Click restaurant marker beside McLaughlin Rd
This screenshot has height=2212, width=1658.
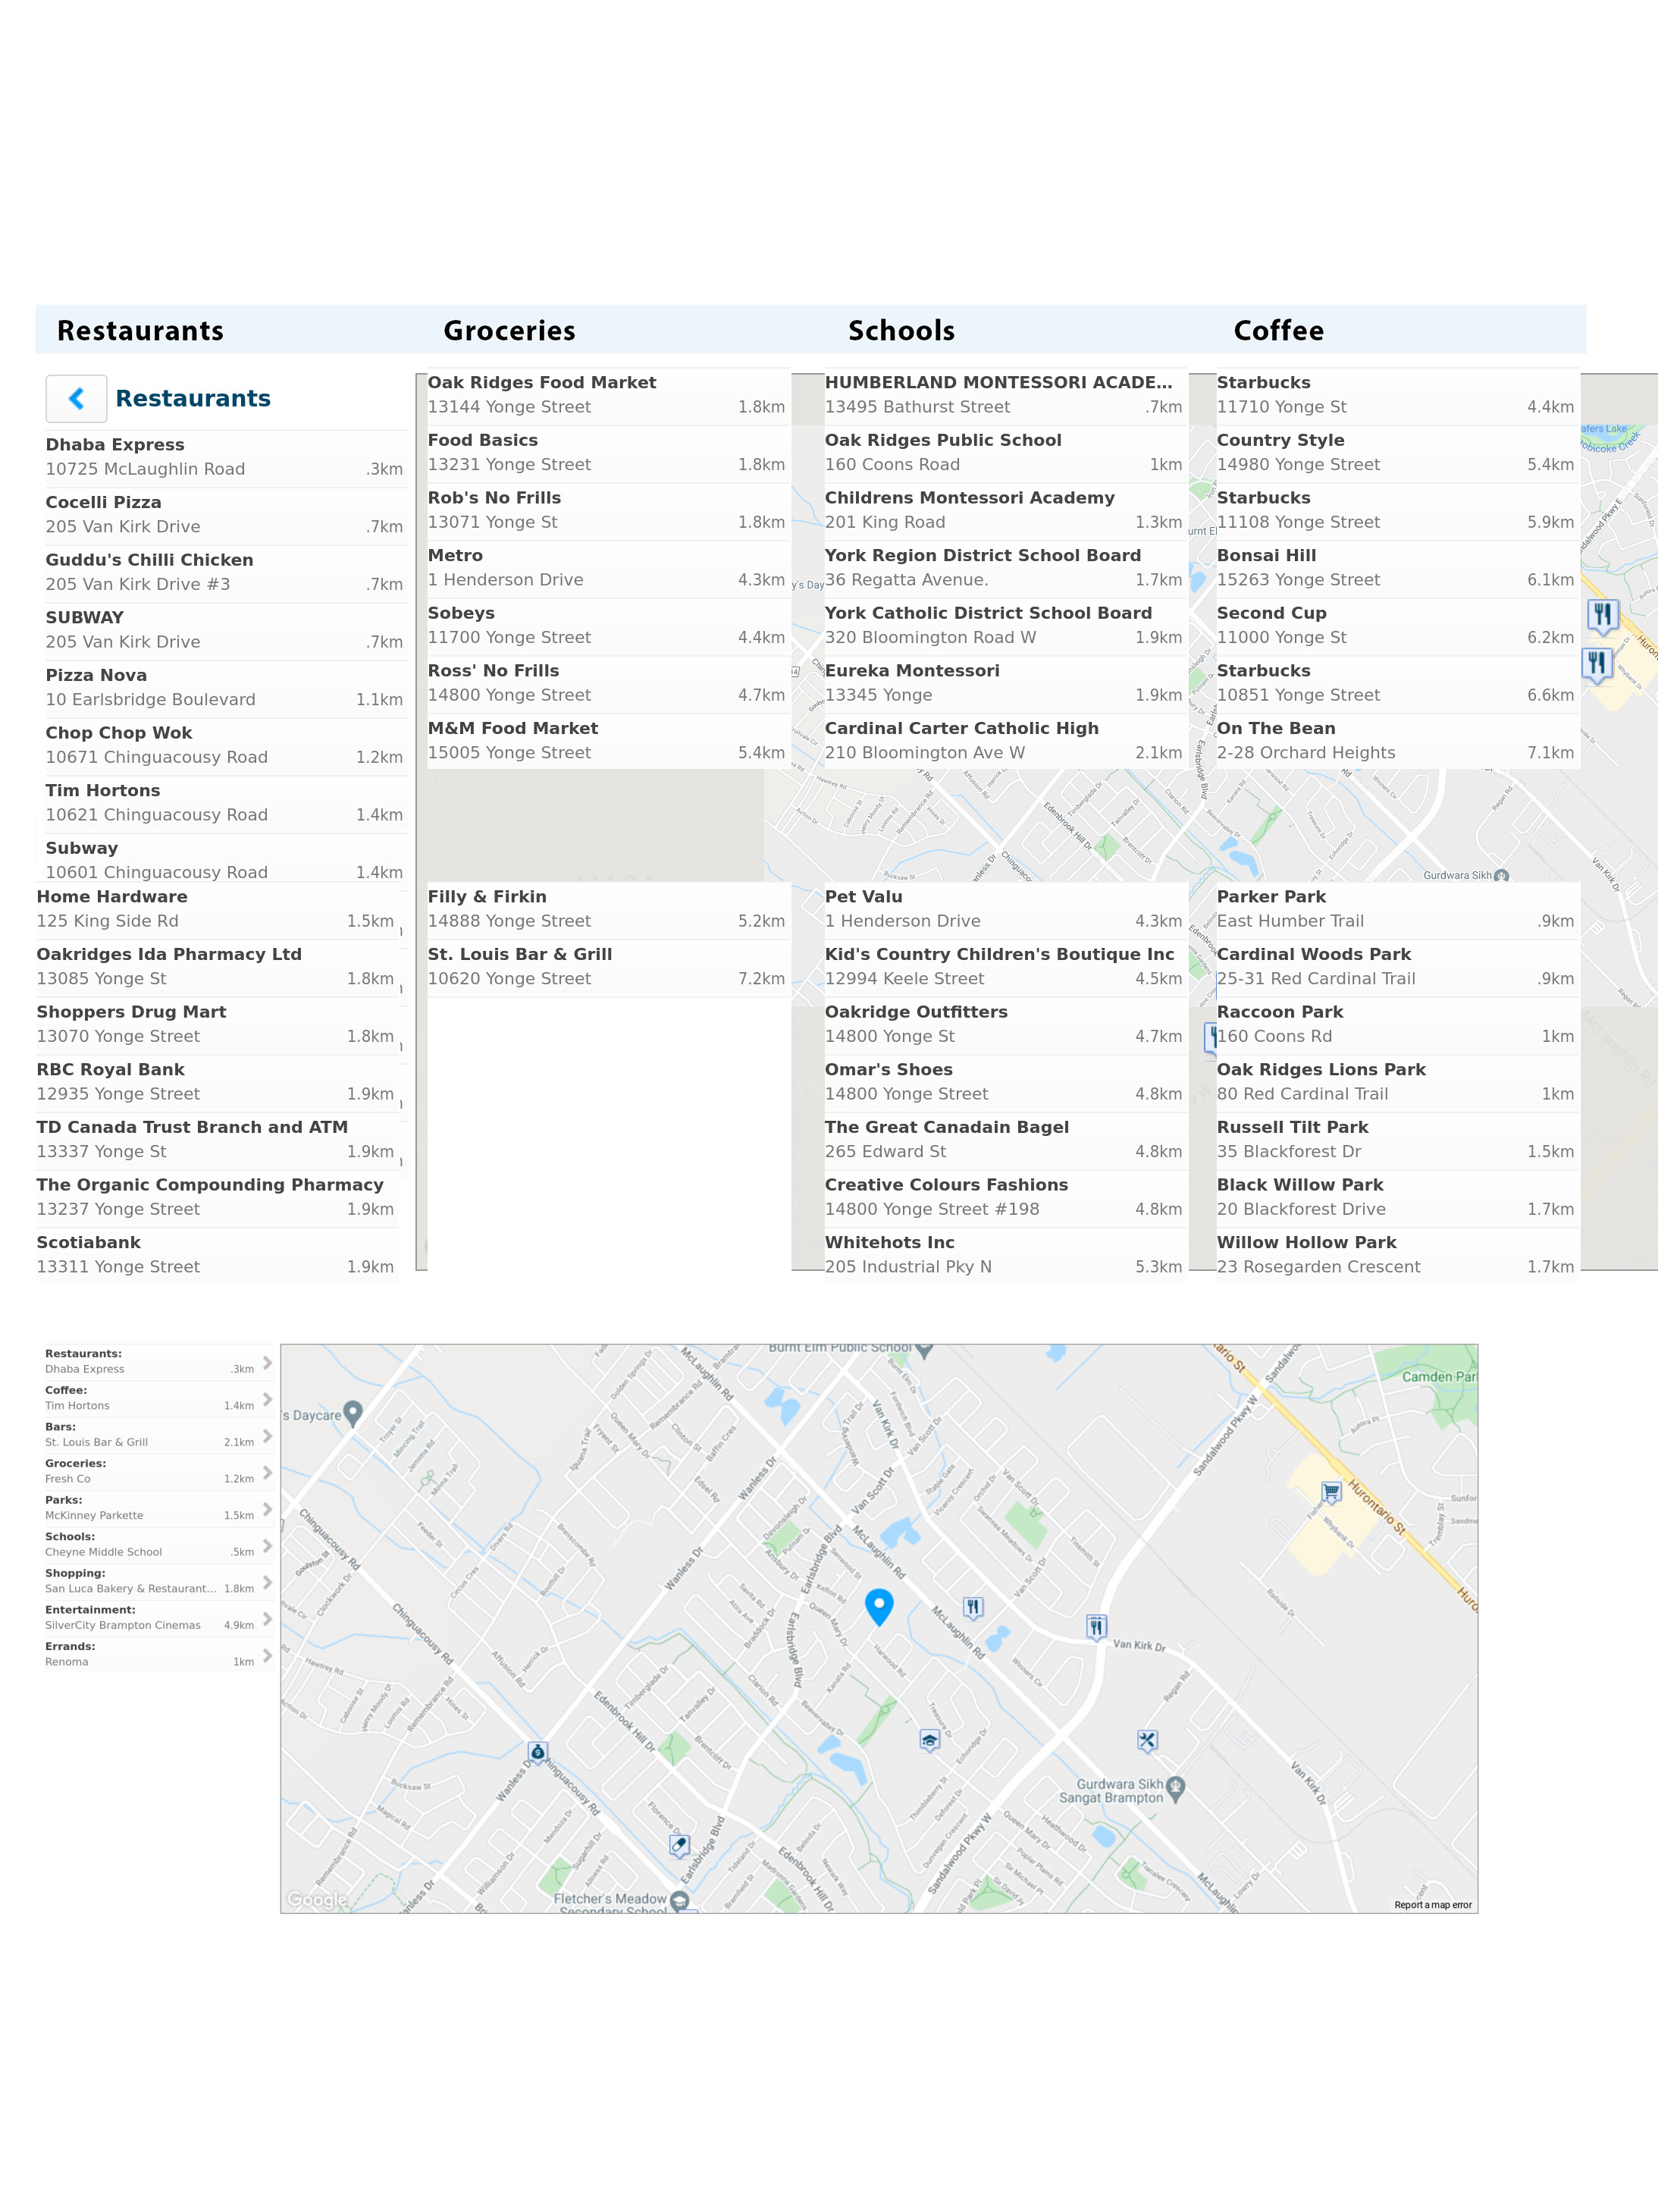972,1607
